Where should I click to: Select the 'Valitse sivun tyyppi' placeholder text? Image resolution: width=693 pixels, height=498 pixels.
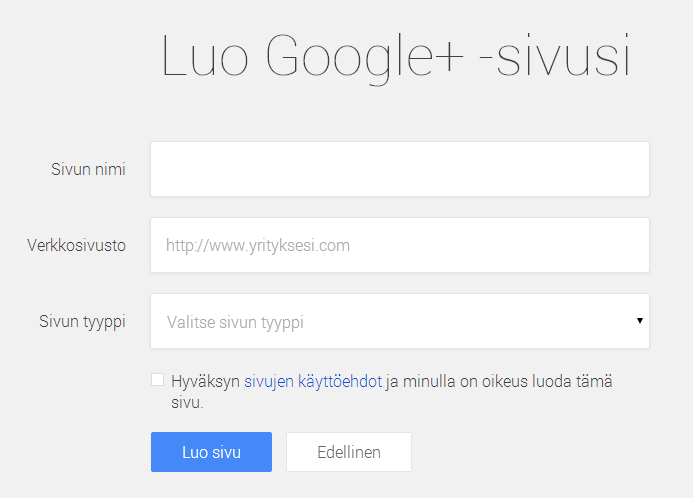(x=234, y=323)
